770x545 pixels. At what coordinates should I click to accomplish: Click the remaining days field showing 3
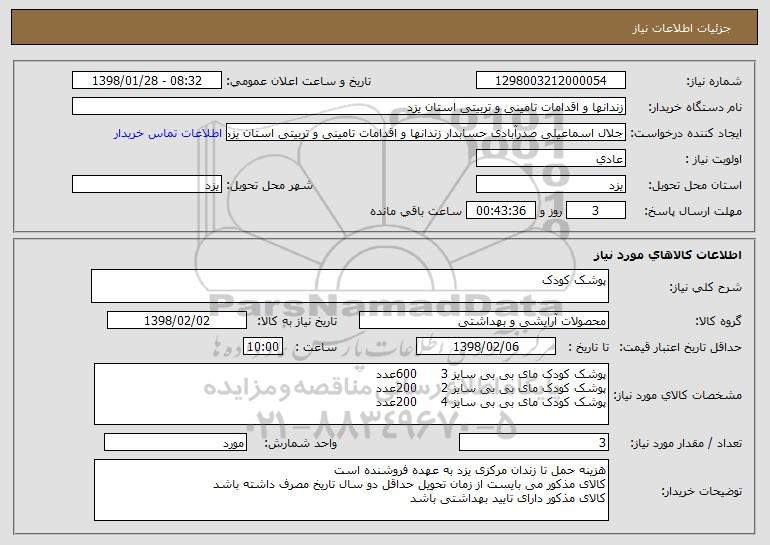[x=596, y=211]
